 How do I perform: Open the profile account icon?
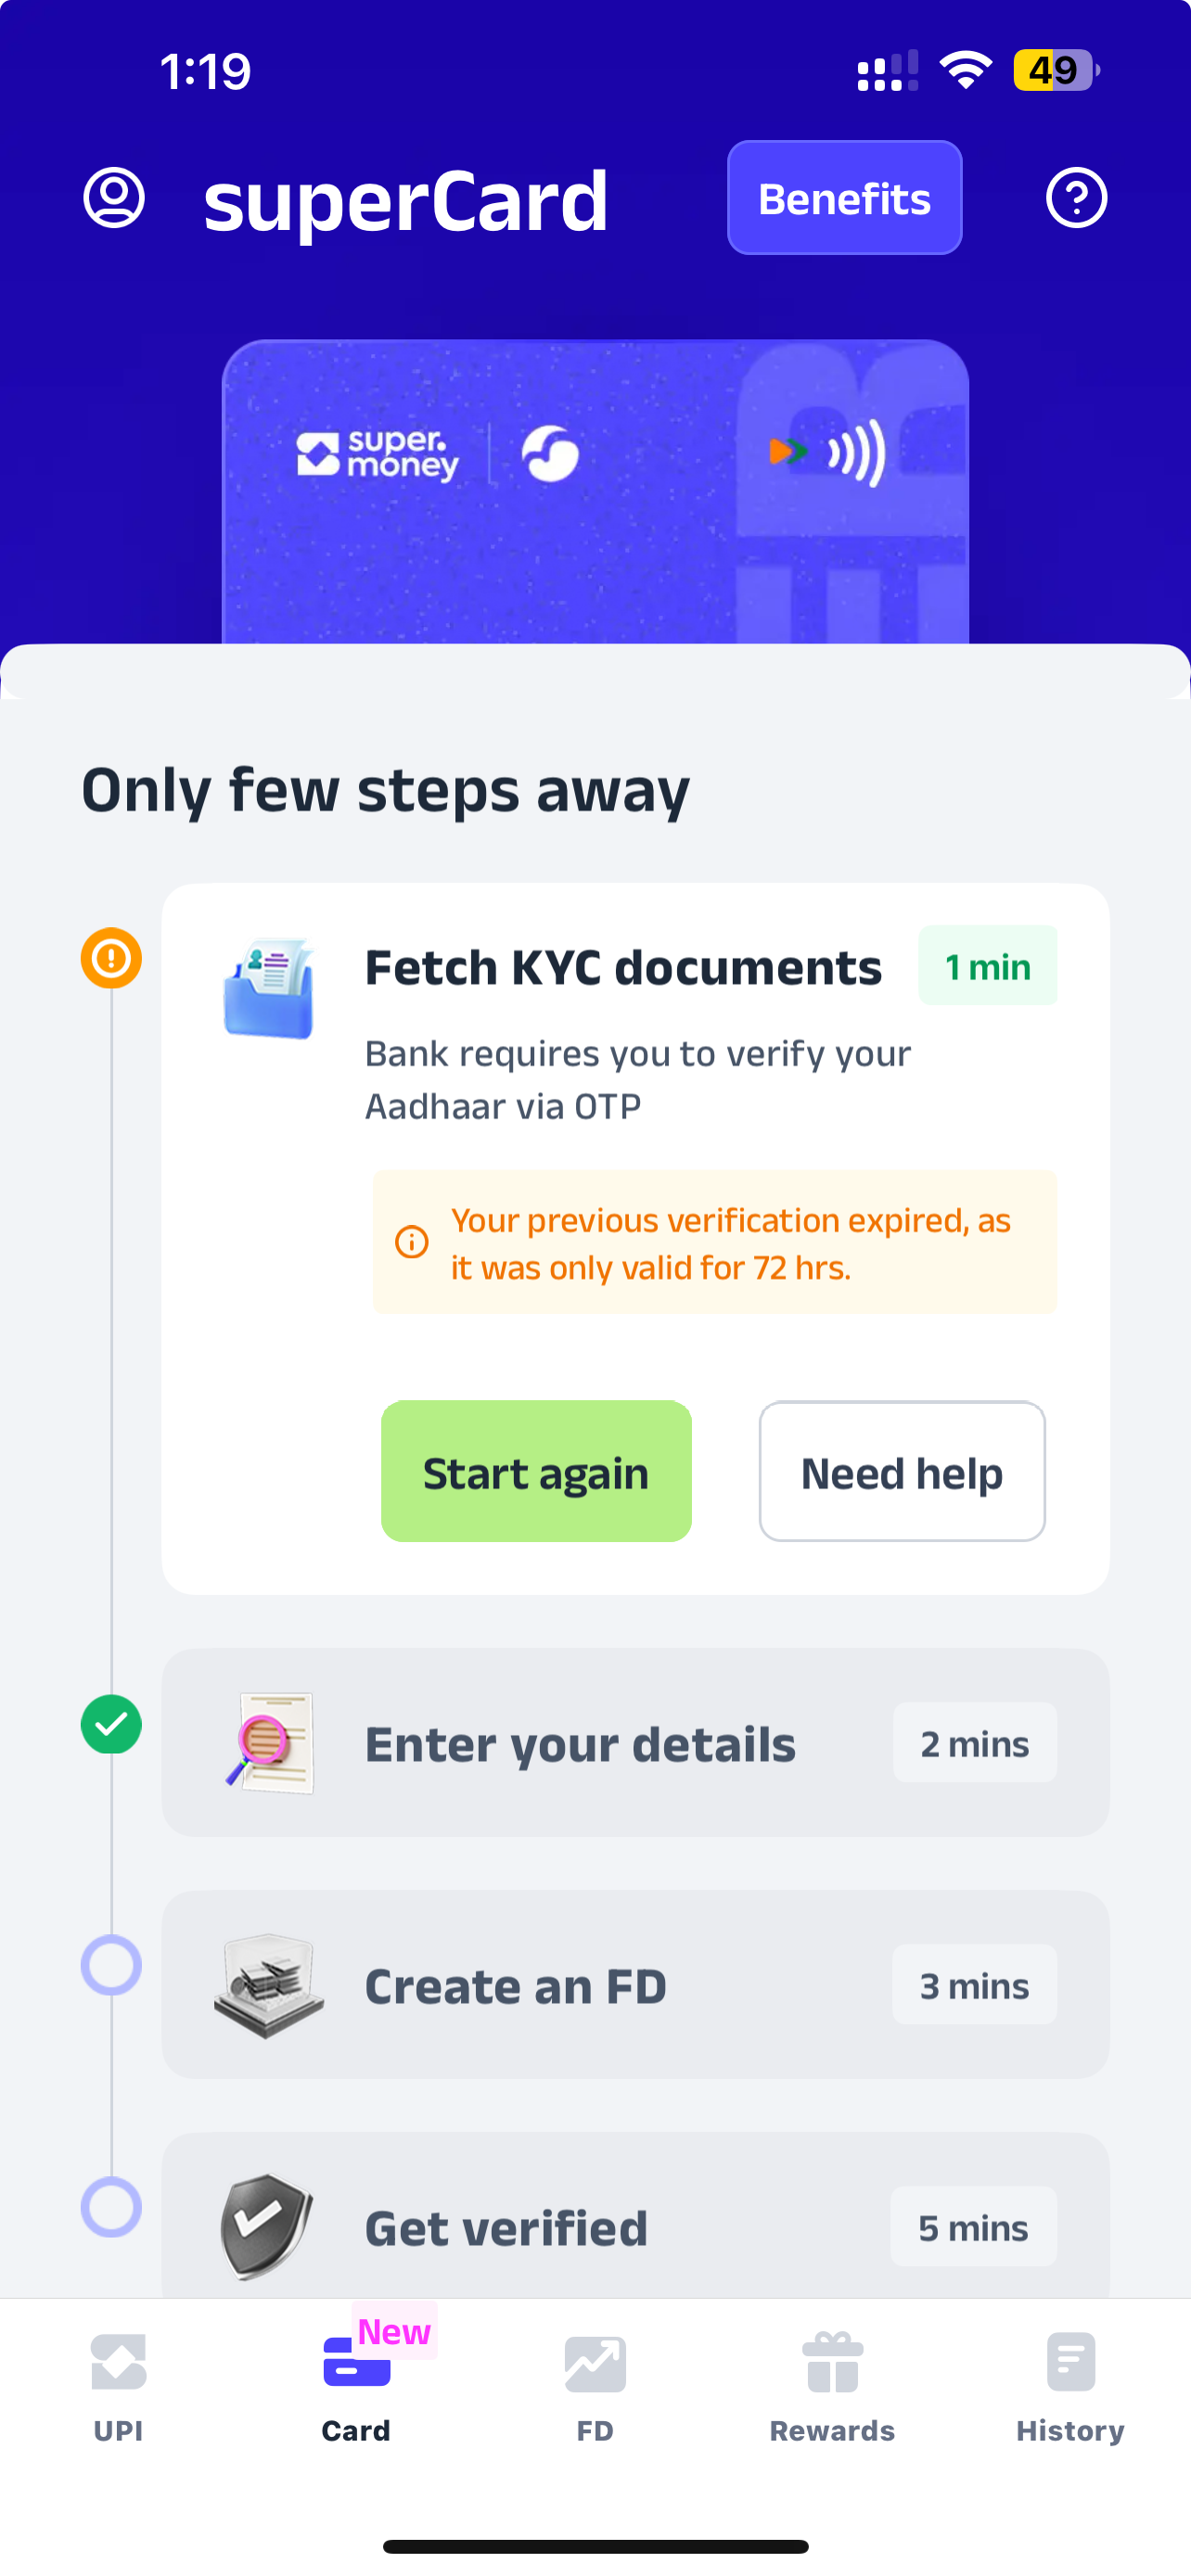pos(114,198)
